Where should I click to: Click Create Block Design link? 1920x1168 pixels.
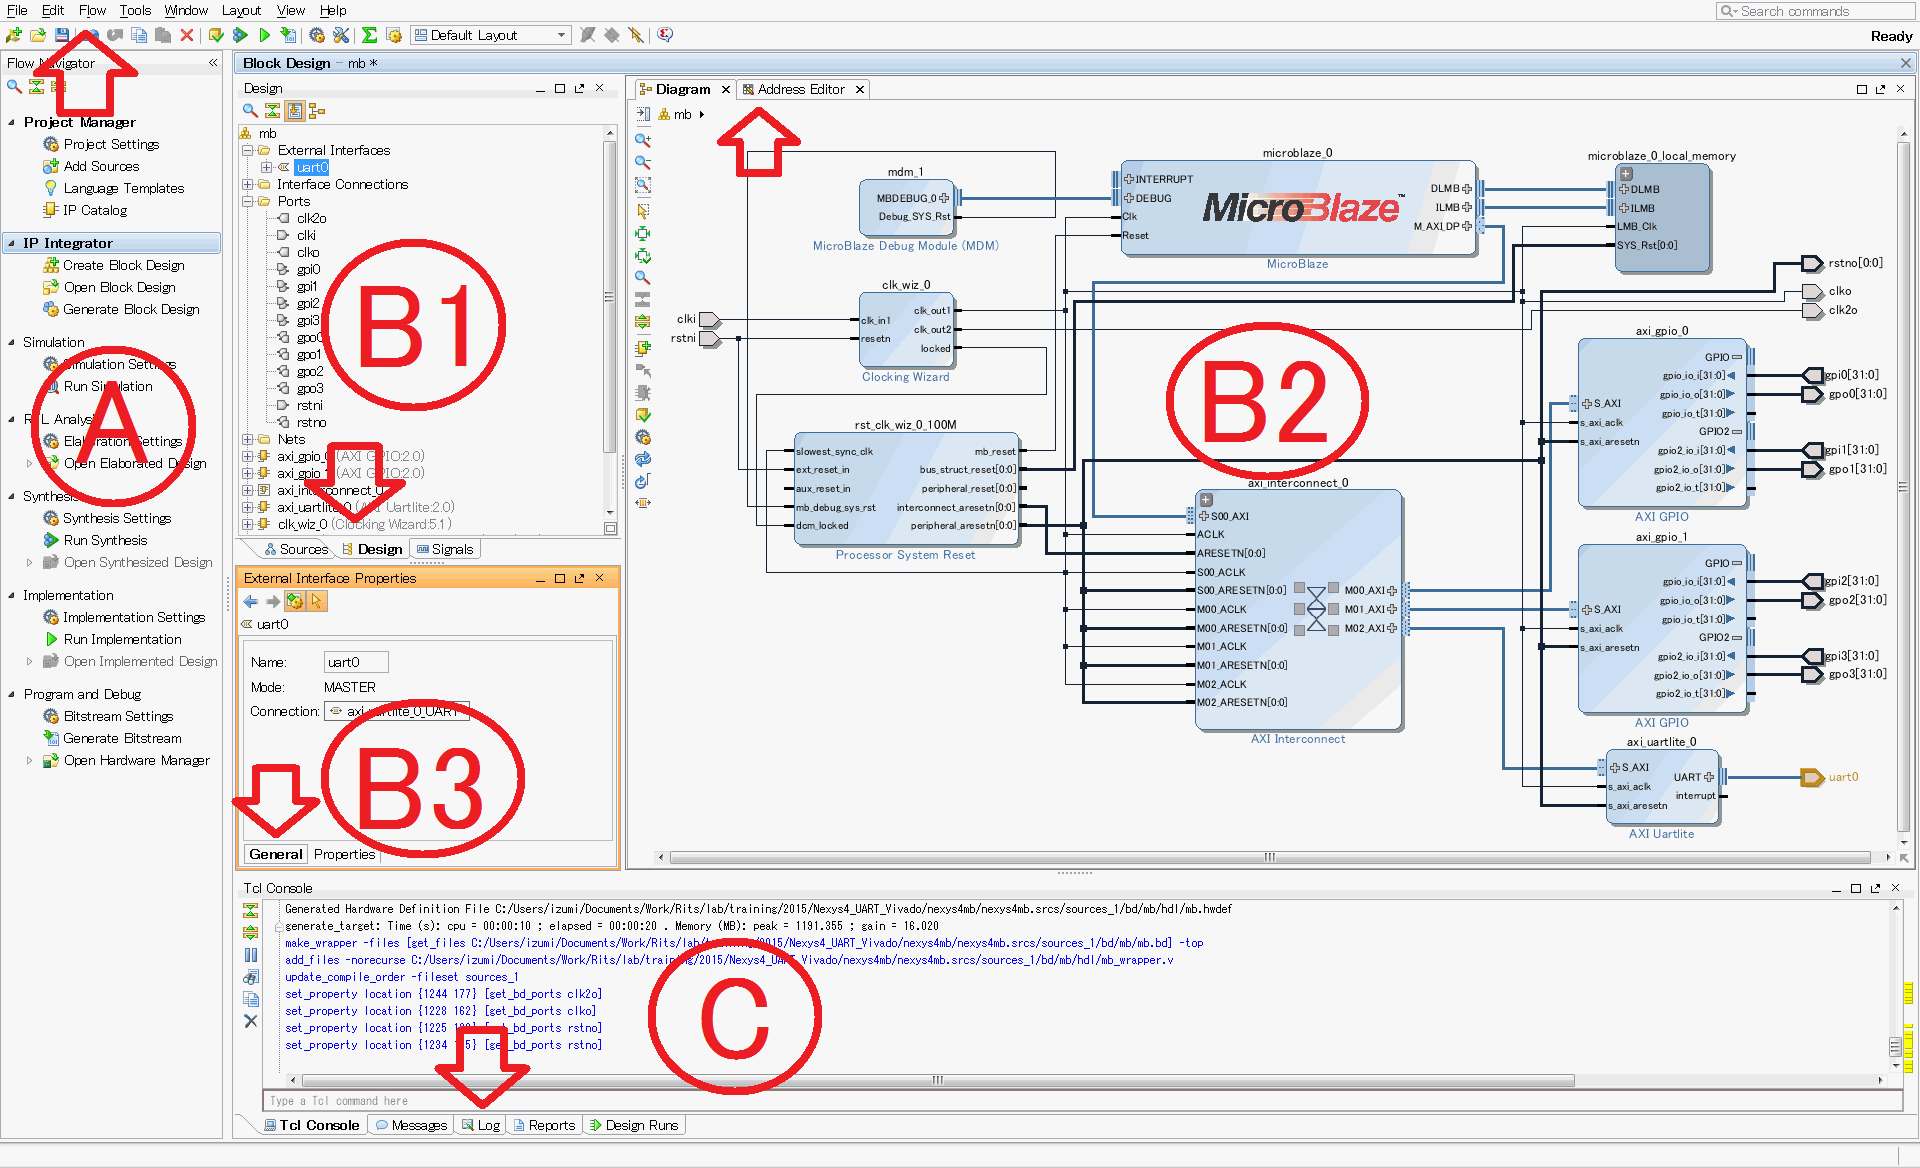click(x=124, y=265)
